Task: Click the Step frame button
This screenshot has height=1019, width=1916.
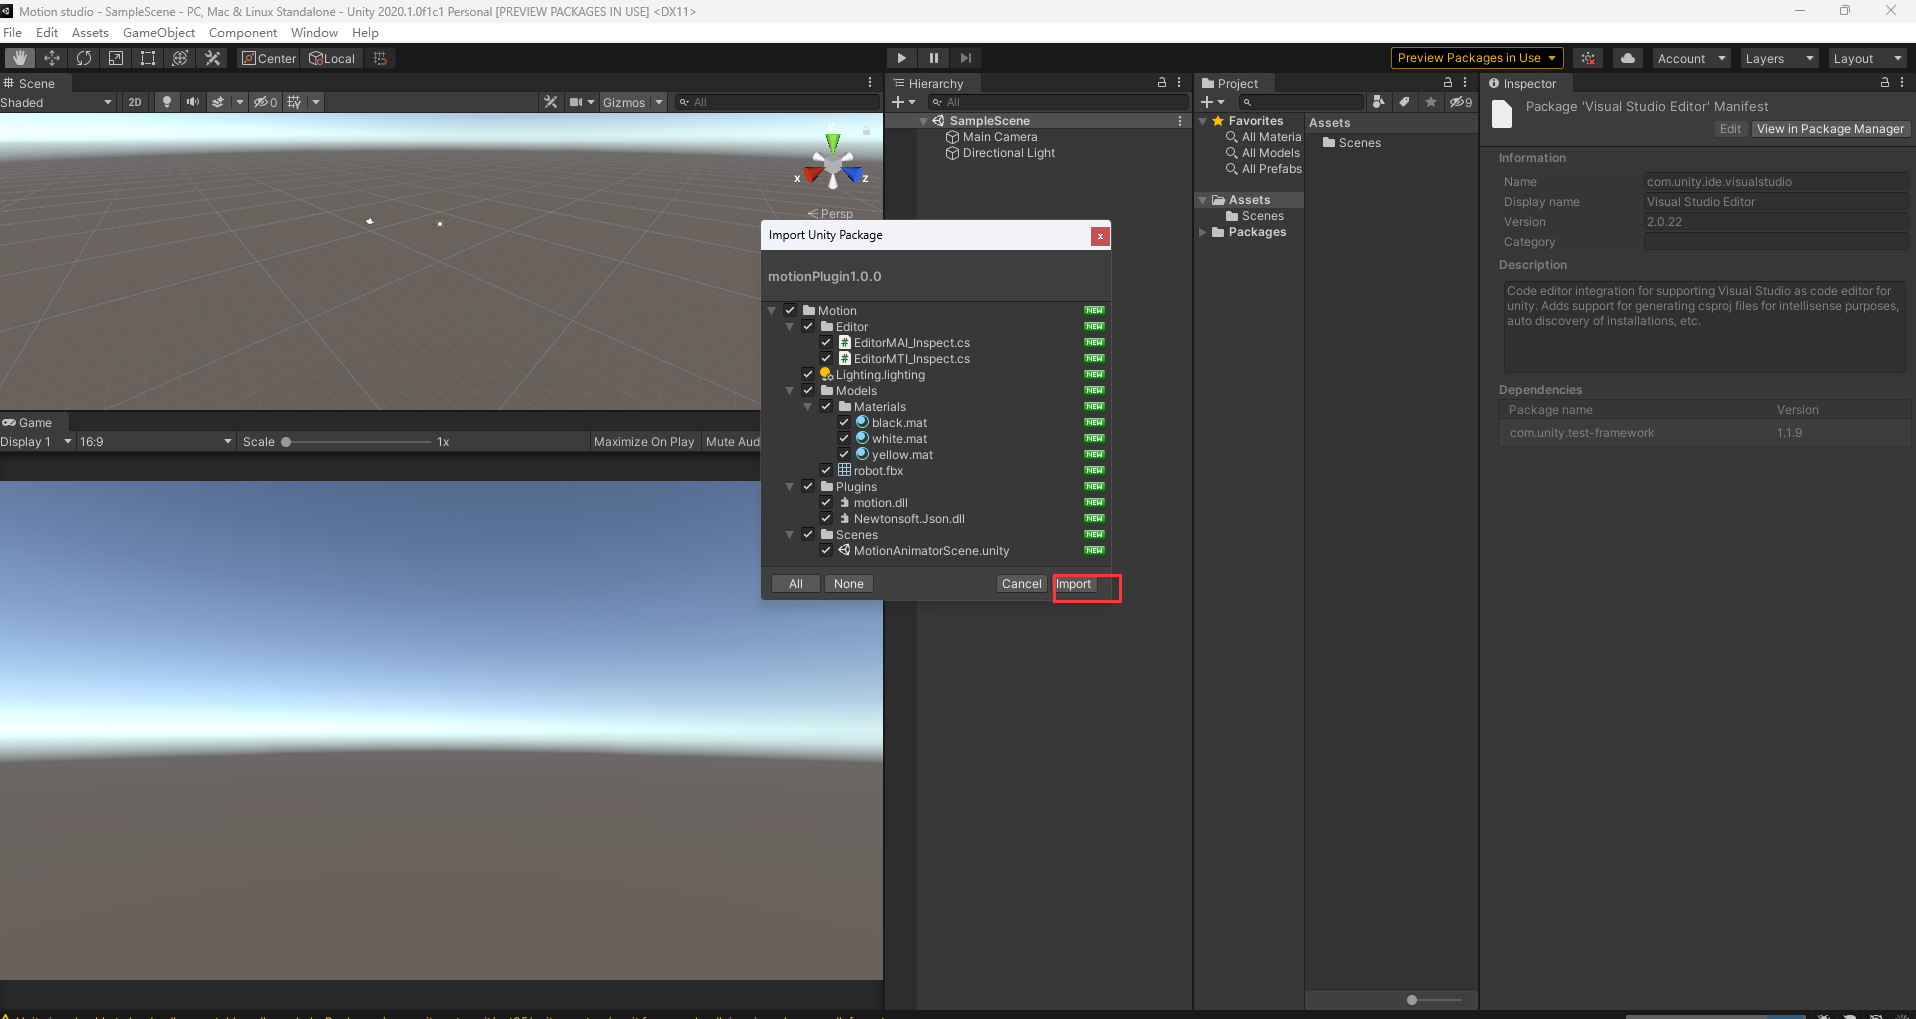Action: point(965,58)
